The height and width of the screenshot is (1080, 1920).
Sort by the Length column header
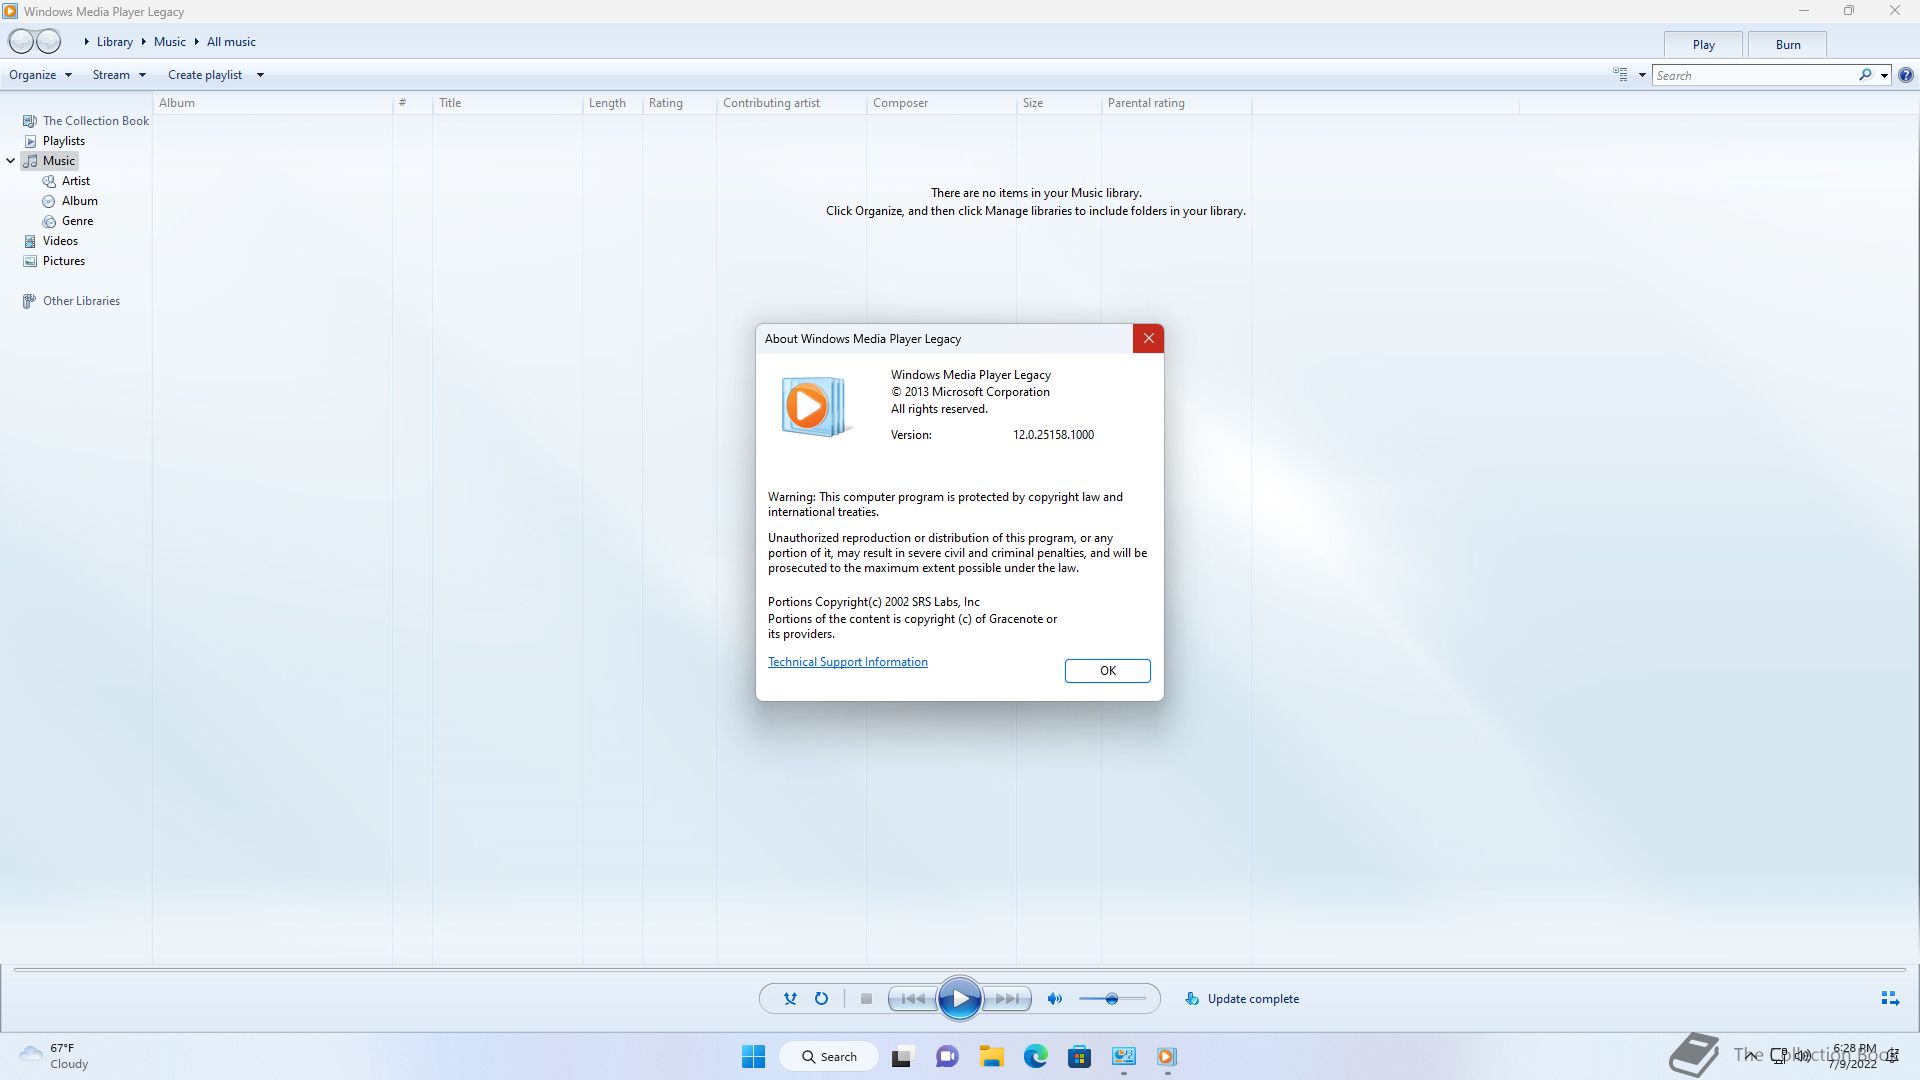(612, 103)
